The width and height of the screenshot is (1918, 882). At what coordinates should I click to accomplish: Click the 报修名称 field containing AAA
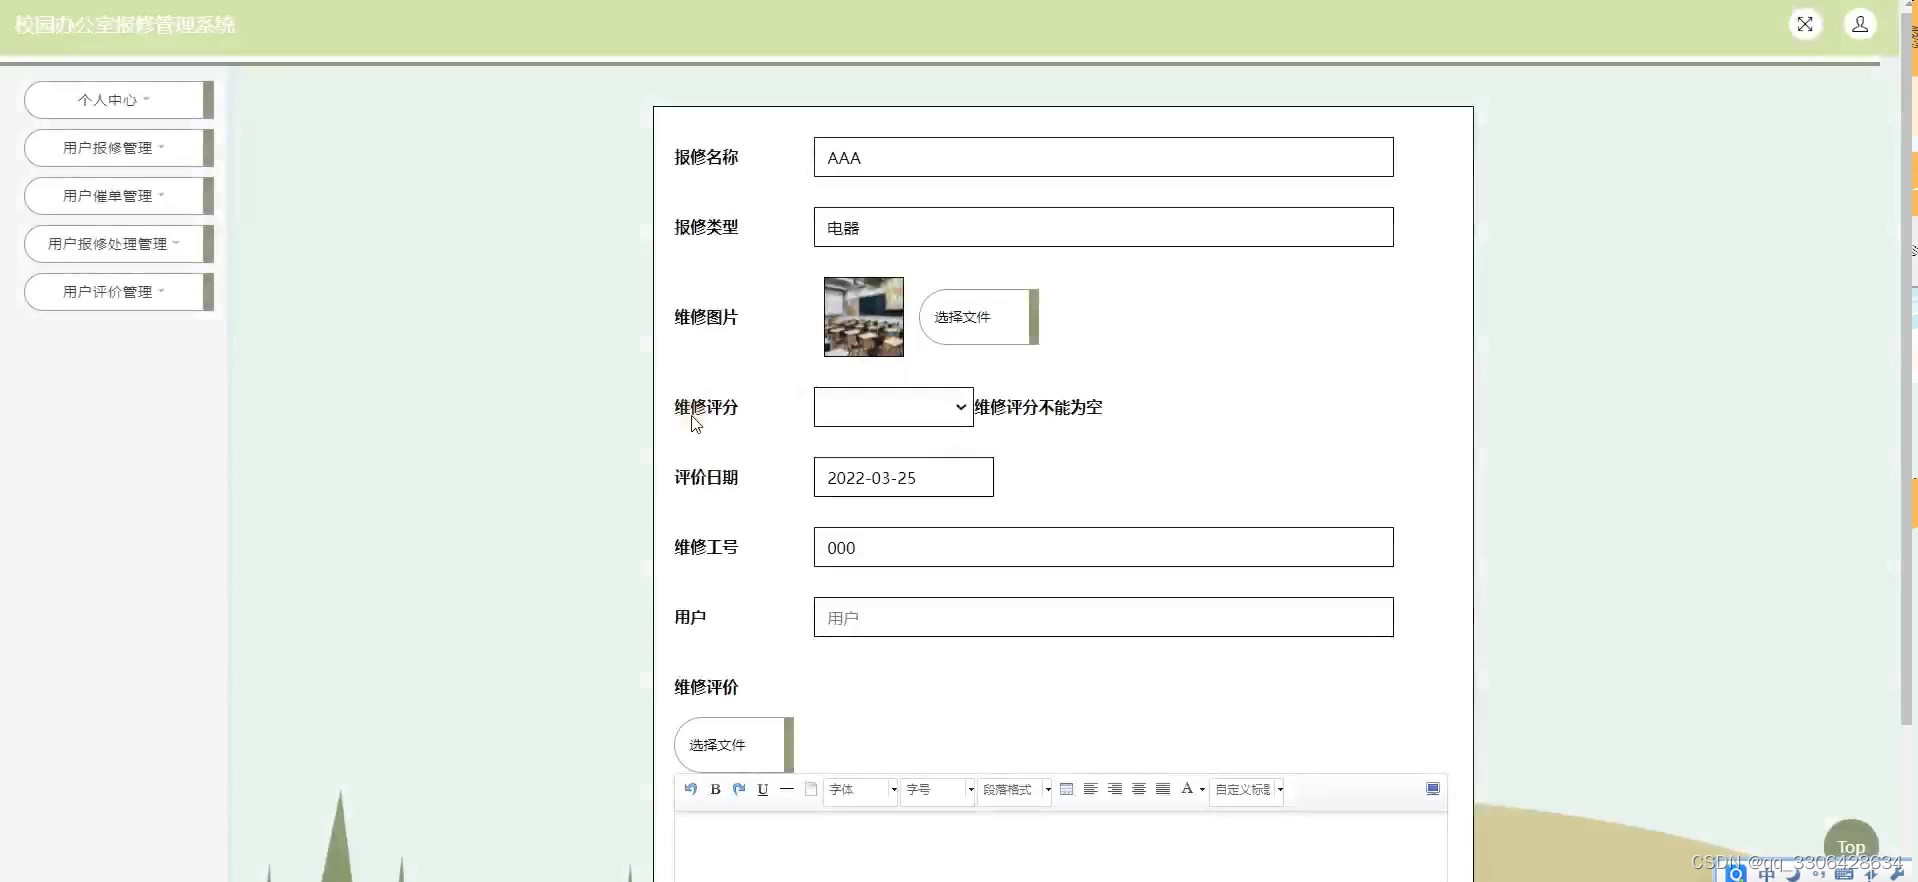pos(1104,157)
